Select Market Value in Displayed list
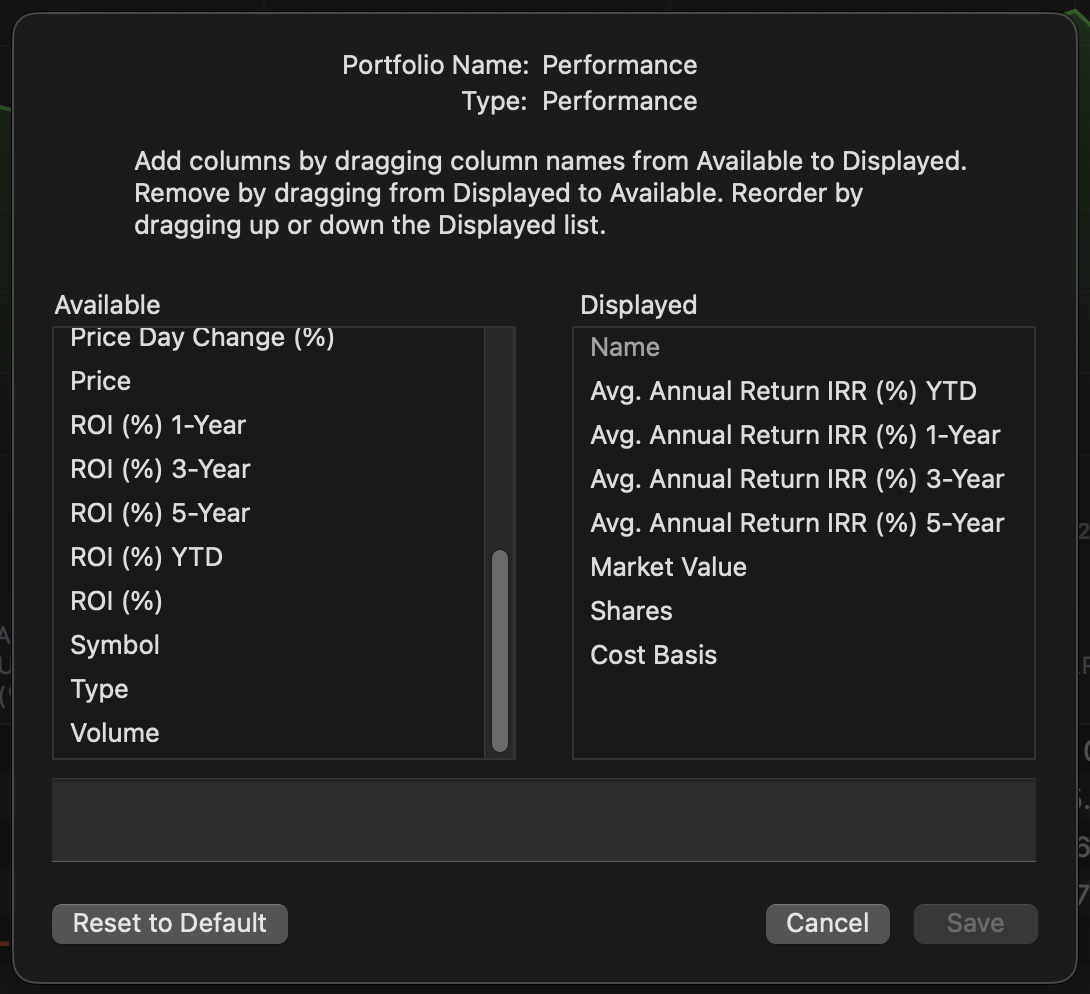1090x994 pixels. (x=668, y=567)
